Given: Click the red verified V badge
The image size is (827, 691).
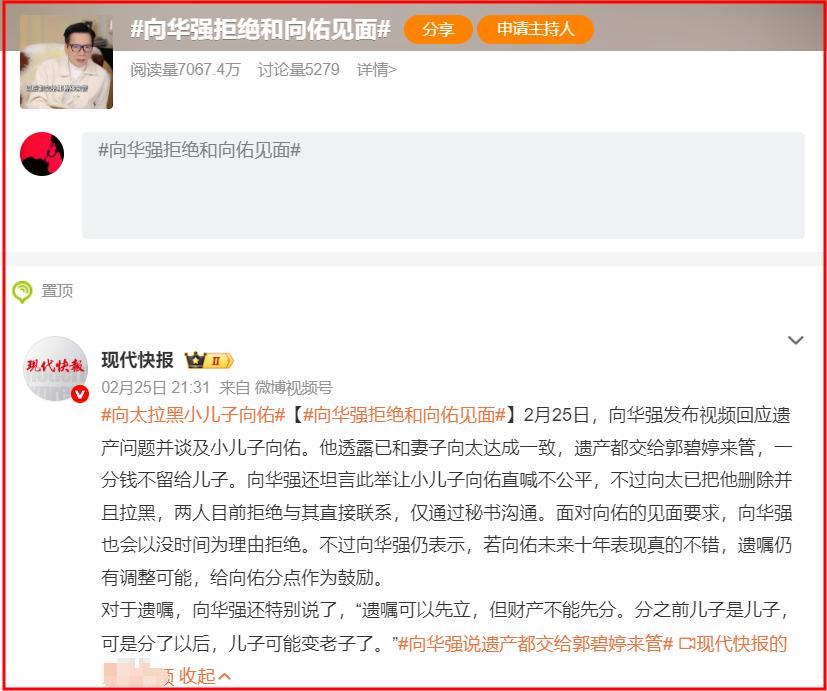Looking at the screenshot, I should click(80, 394).
